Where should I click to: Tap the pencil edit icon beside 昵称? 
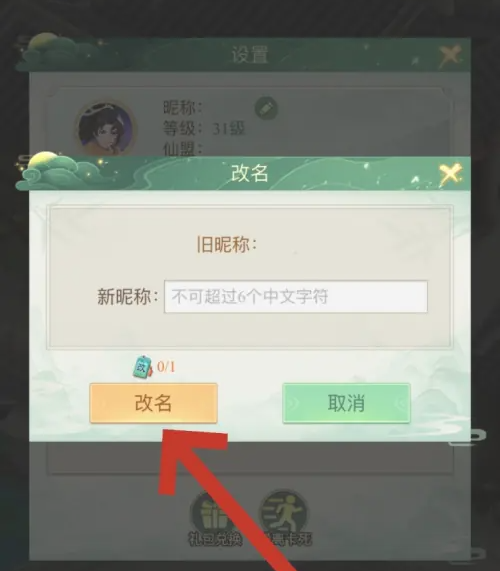coord(266,108)
